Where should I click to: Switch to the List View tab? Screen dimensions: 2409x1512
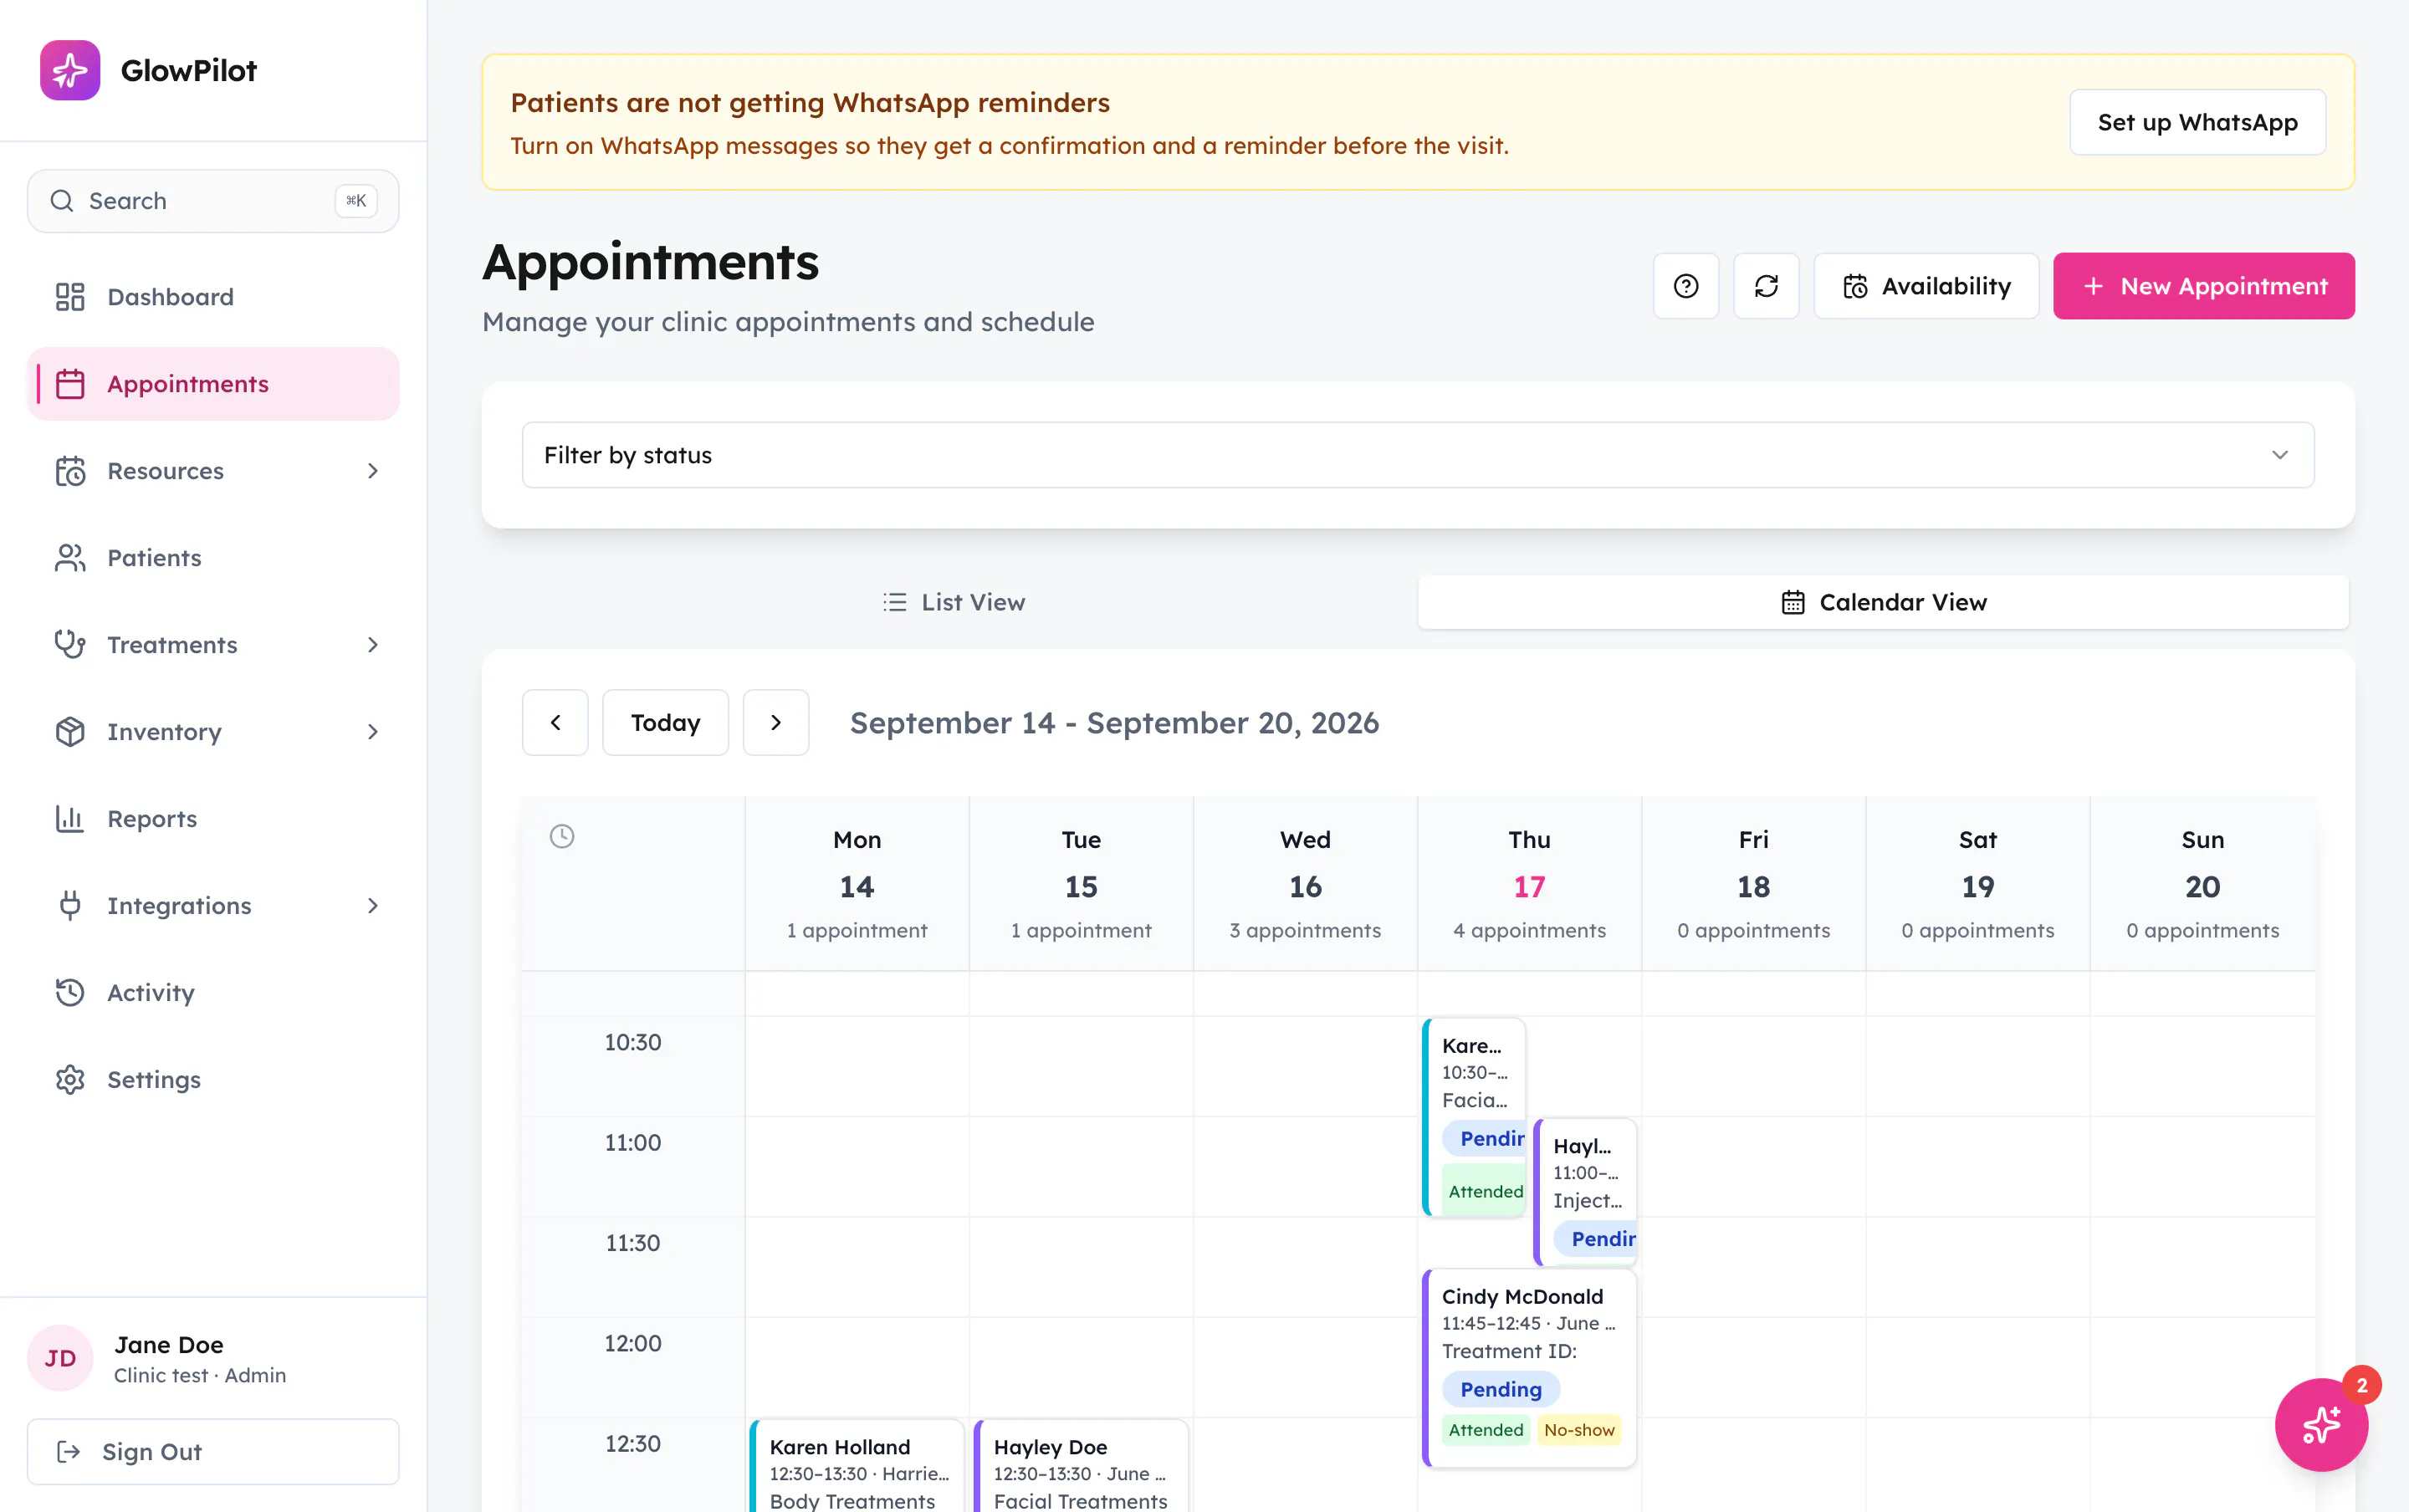953,602
